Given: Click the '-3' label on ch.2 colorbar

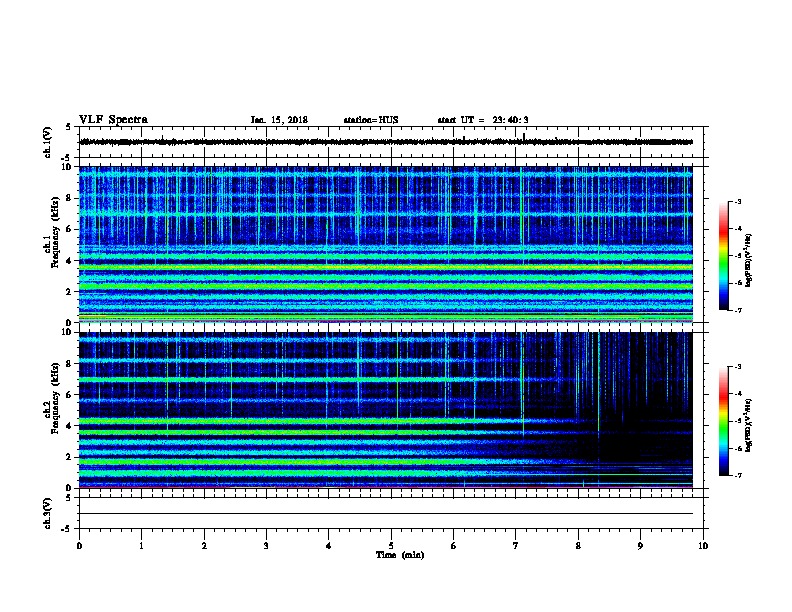Looking at the screenshot, I should (737, 367).
